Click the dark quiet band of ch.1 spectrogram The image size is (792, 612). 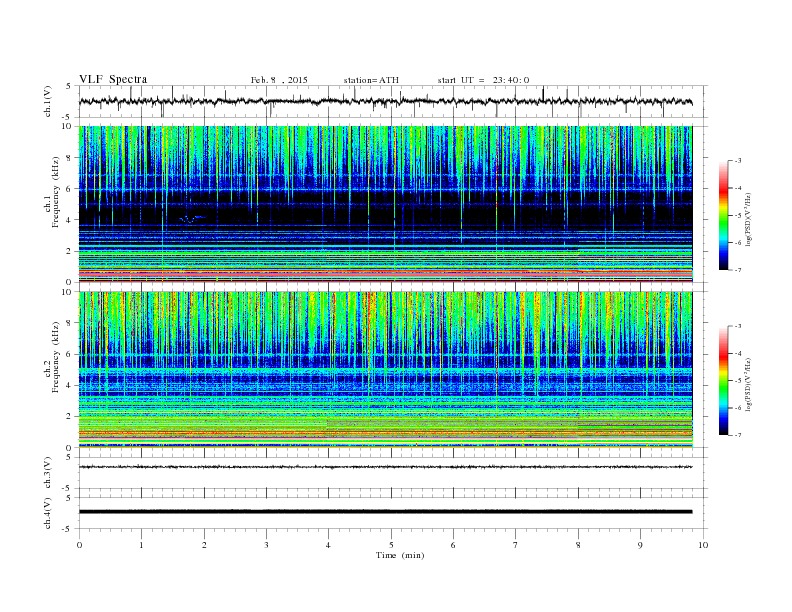click(x=386, y=213)
